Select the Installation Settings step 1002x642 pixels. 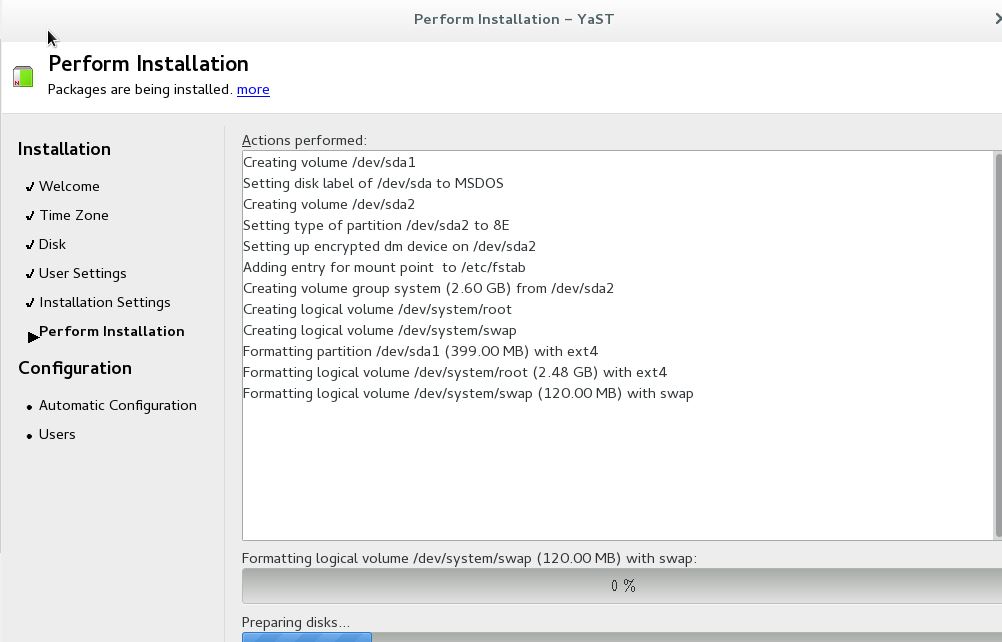coord(105,302)
